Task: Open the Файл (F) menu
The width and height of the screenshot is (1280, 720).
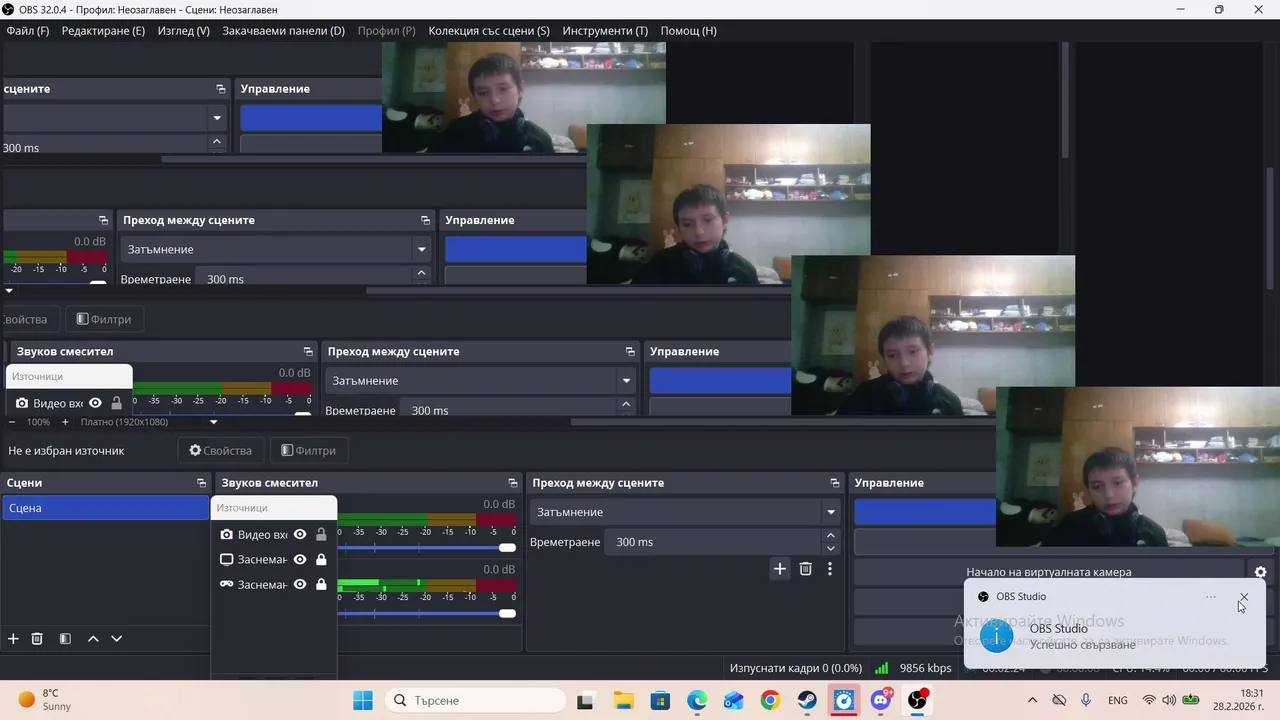Action: 28,31
